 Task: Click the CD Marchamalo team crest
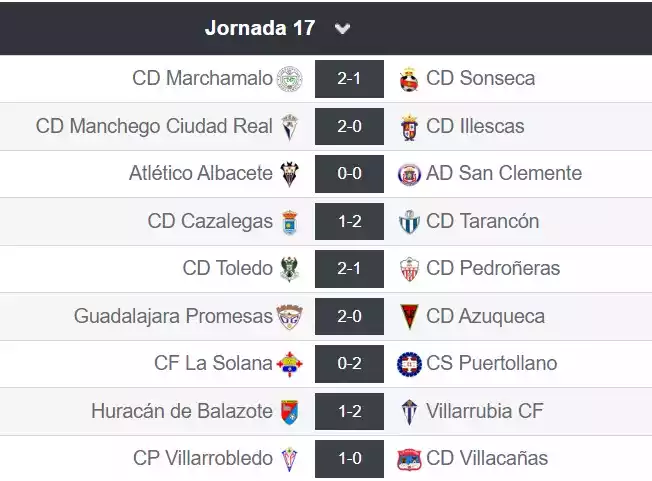[289, 79]
